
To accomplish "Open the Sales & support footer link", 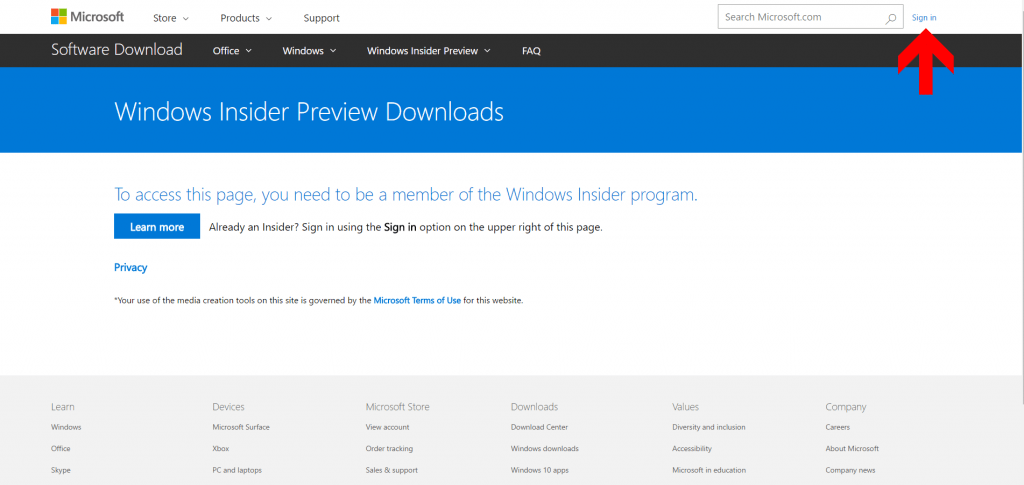I will tap(392, 471).
